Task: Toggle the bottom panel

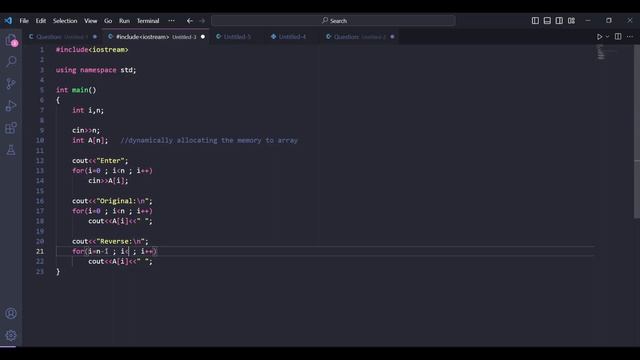Action: pos(547,20)
